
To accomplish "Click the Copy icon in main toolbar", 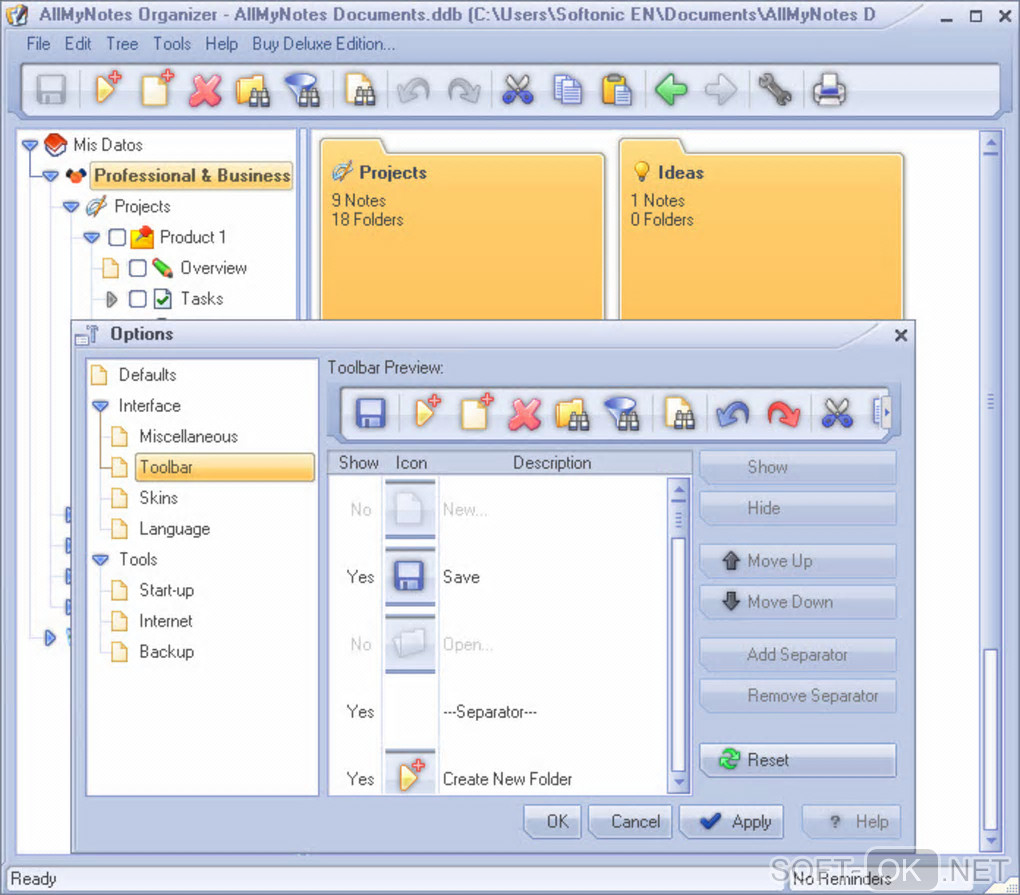I will point(567,90).
